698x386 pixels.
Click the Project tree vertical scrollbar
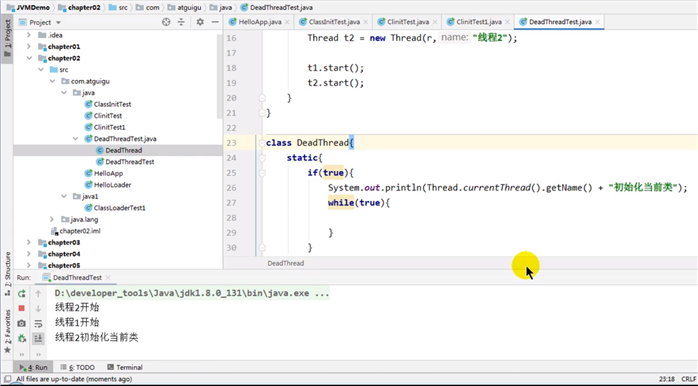(219, 77)
